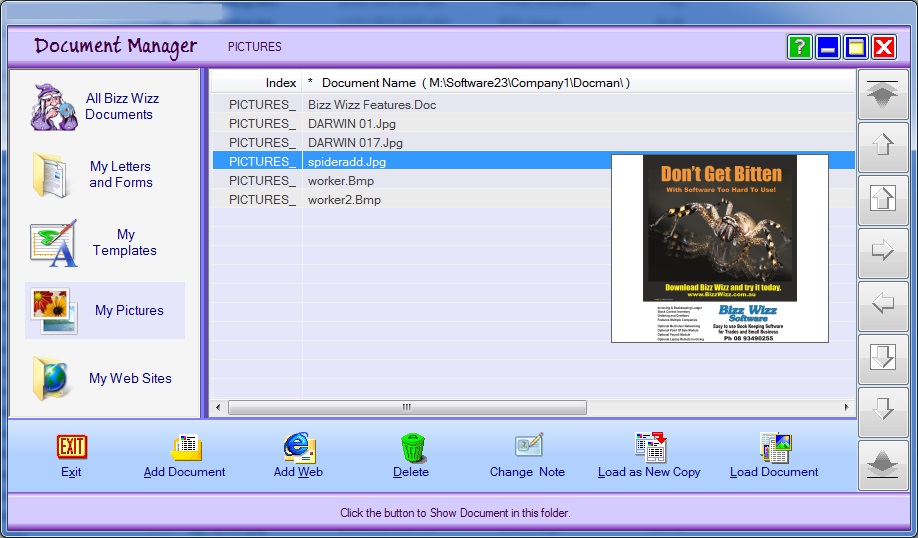This screenshot has height=538, width=918.
Task: Click the green Help question mark button
Action: pyautogui.click(x=800, y=47)
